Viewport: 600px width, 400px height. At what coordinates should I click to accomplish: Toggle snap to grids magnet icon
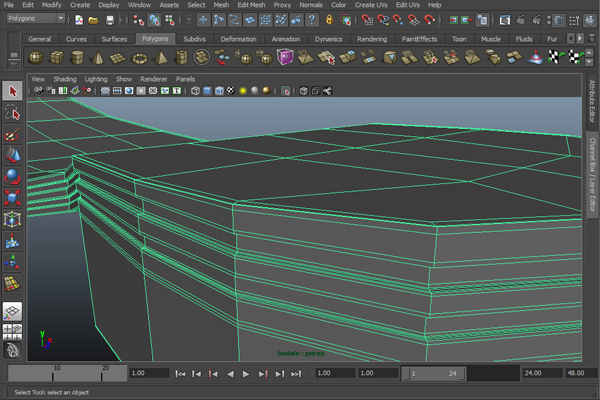[367, 20]
